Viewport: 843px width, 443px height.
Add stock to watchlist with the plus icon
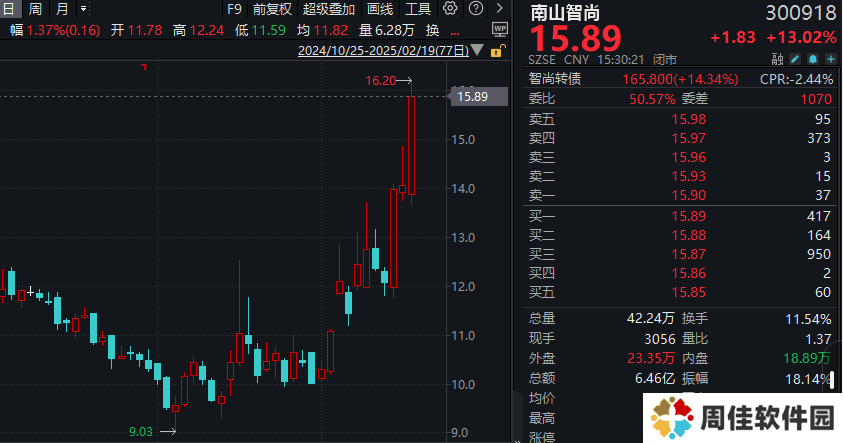pos(831,59)
